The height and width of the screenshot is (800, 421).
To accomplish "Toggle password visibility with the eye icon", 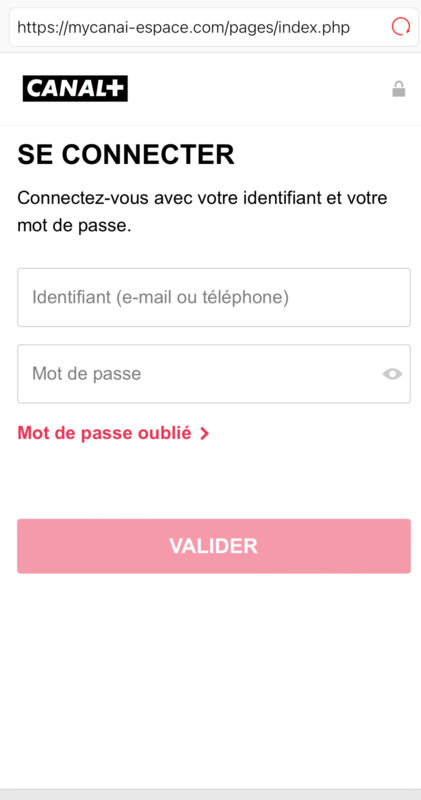I will tap(392, 374).
